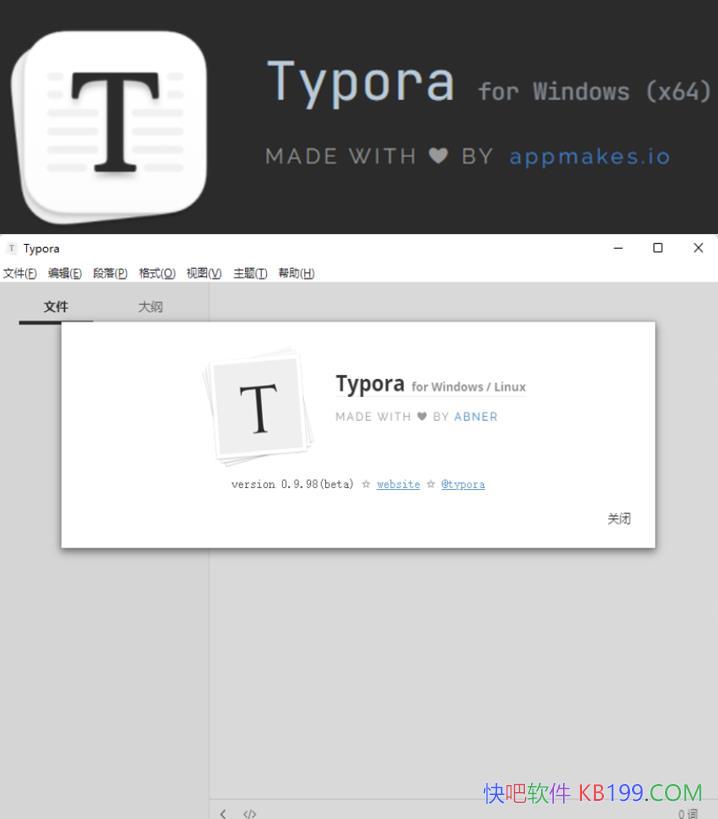Expand the 段落(P) menu
This screenshot has height=819, width=718.
tap(110, 273)
